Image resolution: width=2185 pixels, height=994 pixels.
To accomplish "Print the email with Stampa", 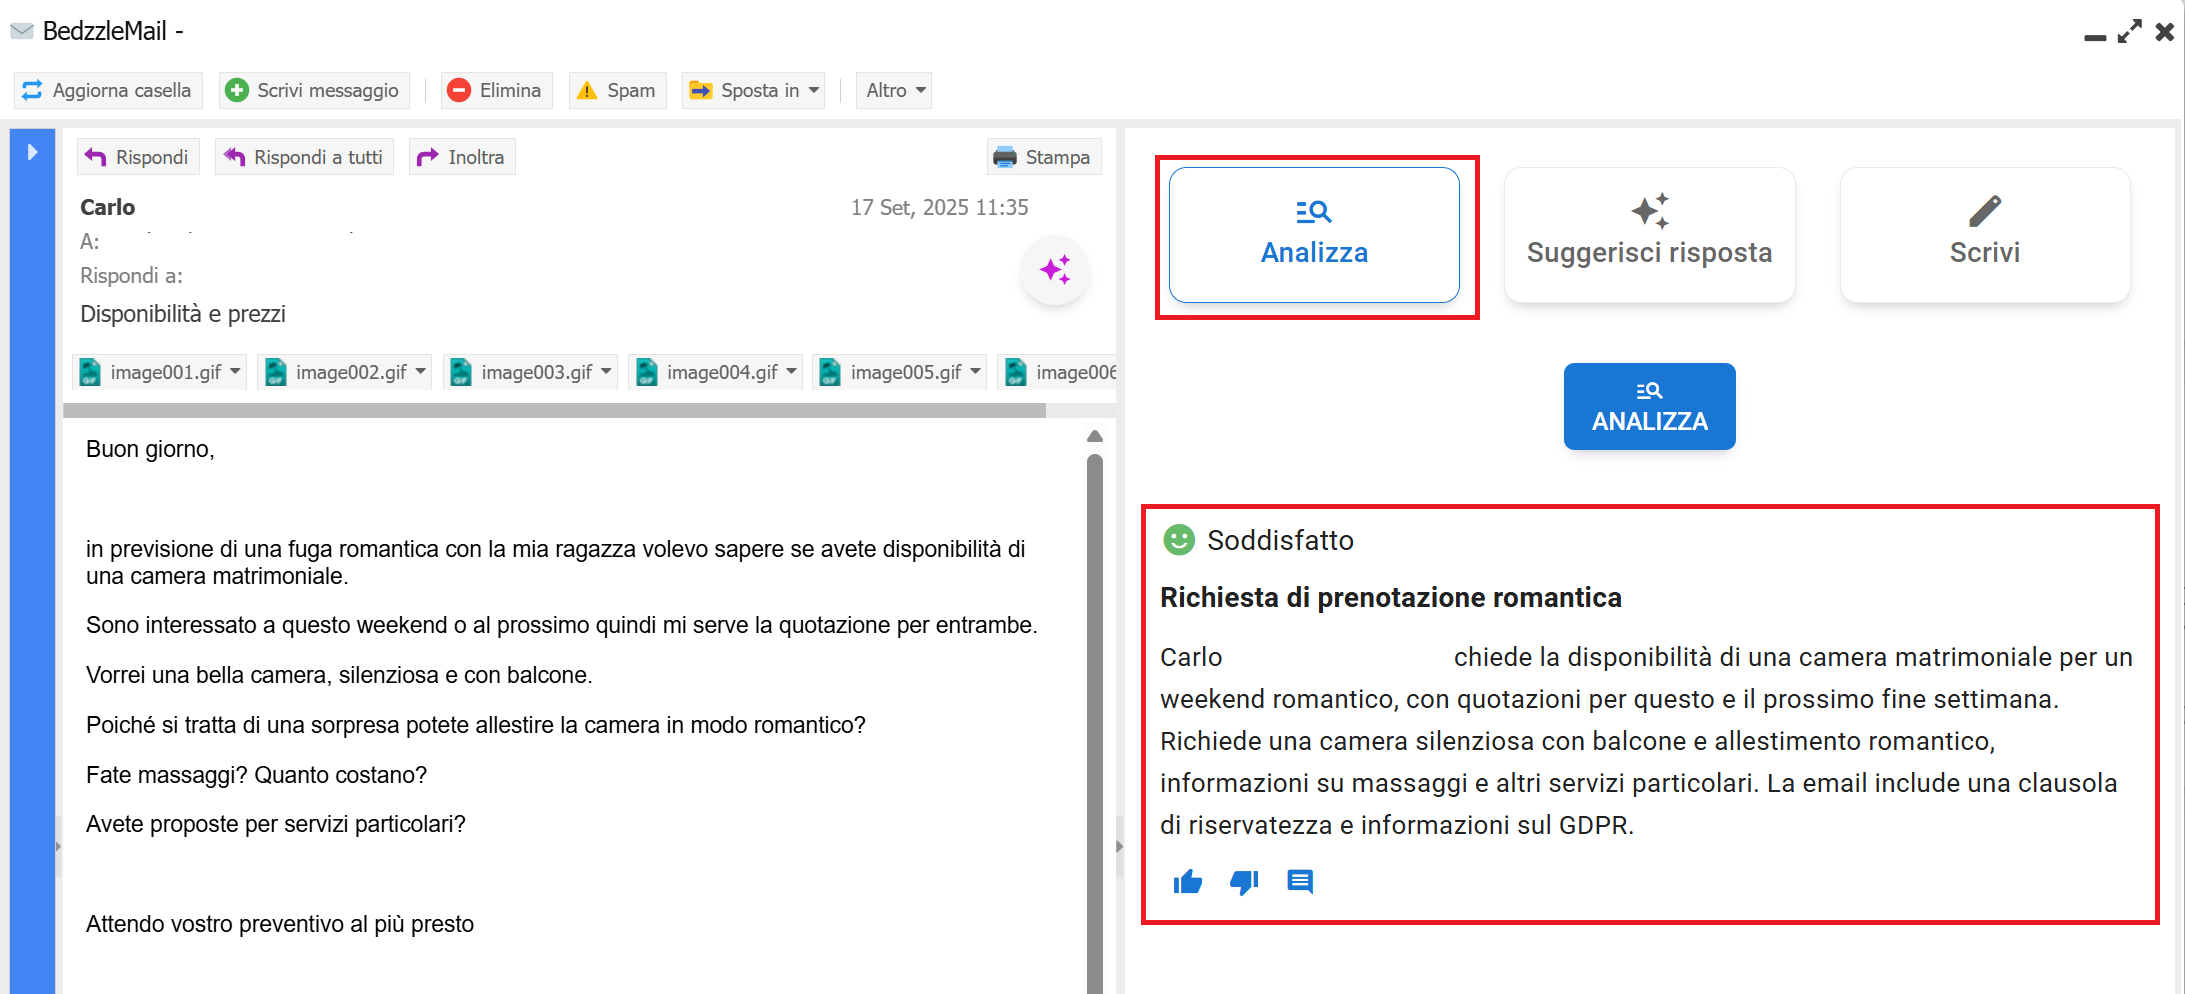I will [1044, 157].
